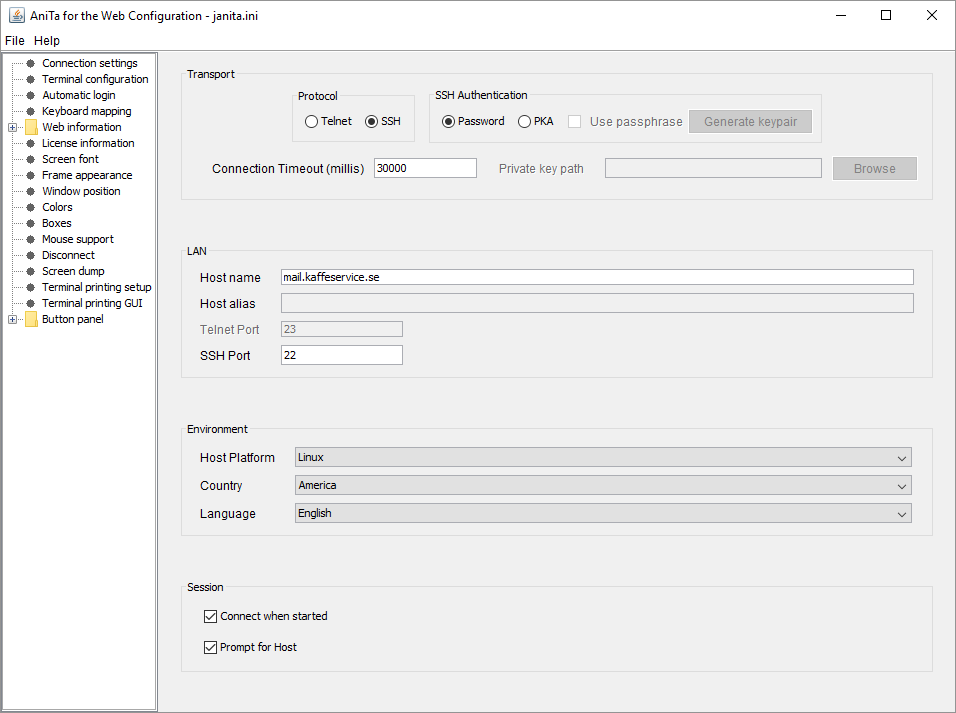Maximize the configuration window
Viewport: 956px width, 713px height.
pos(886,15)
